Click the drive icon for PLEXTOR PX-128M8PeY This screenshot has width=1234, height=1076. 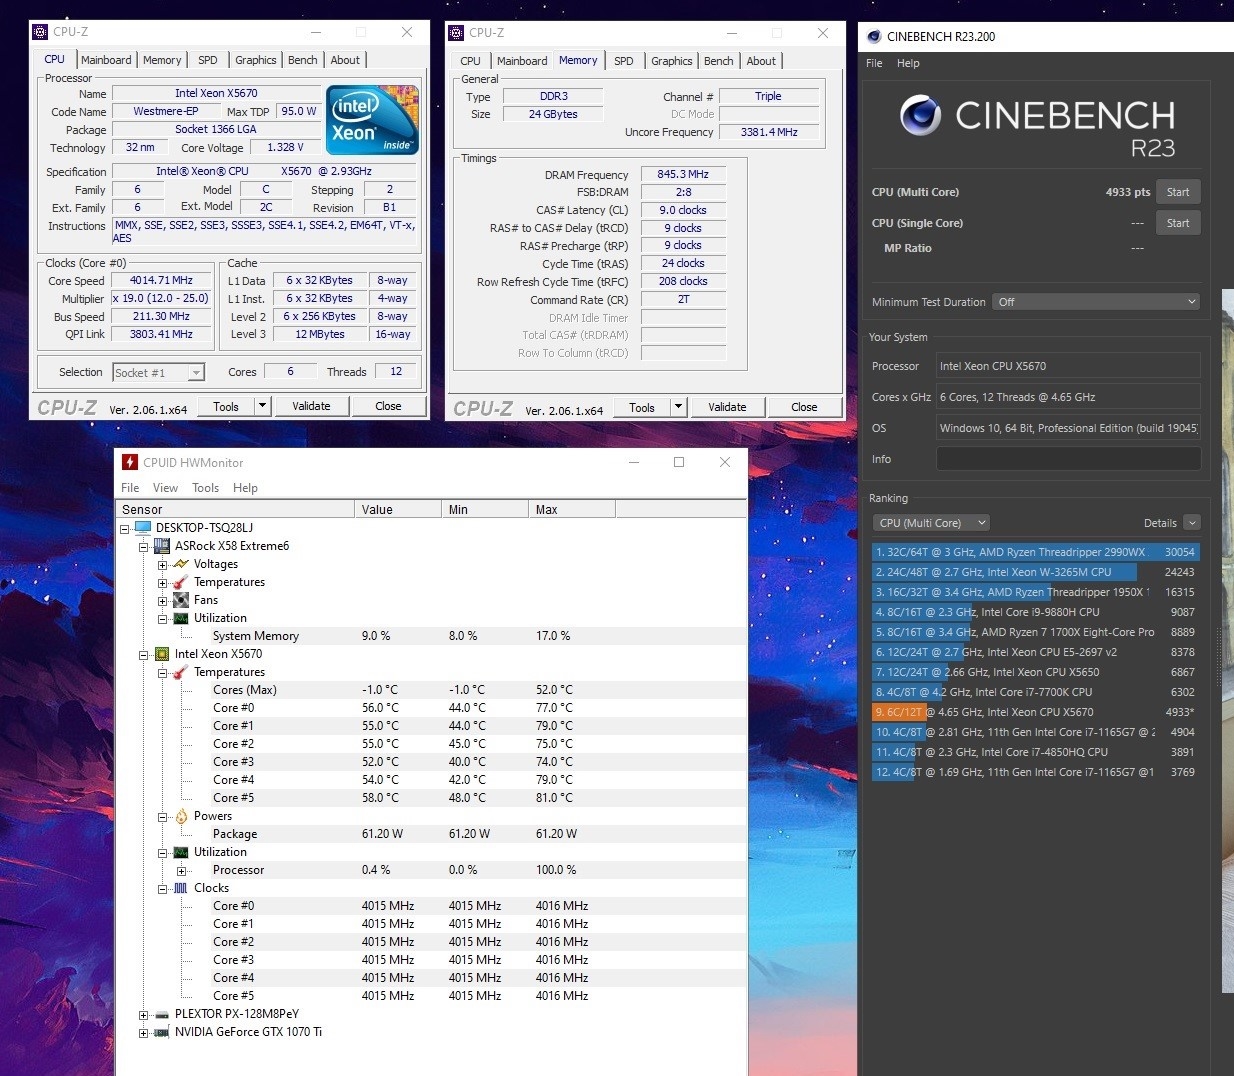pyautogui.click(x=162, y=1014)
